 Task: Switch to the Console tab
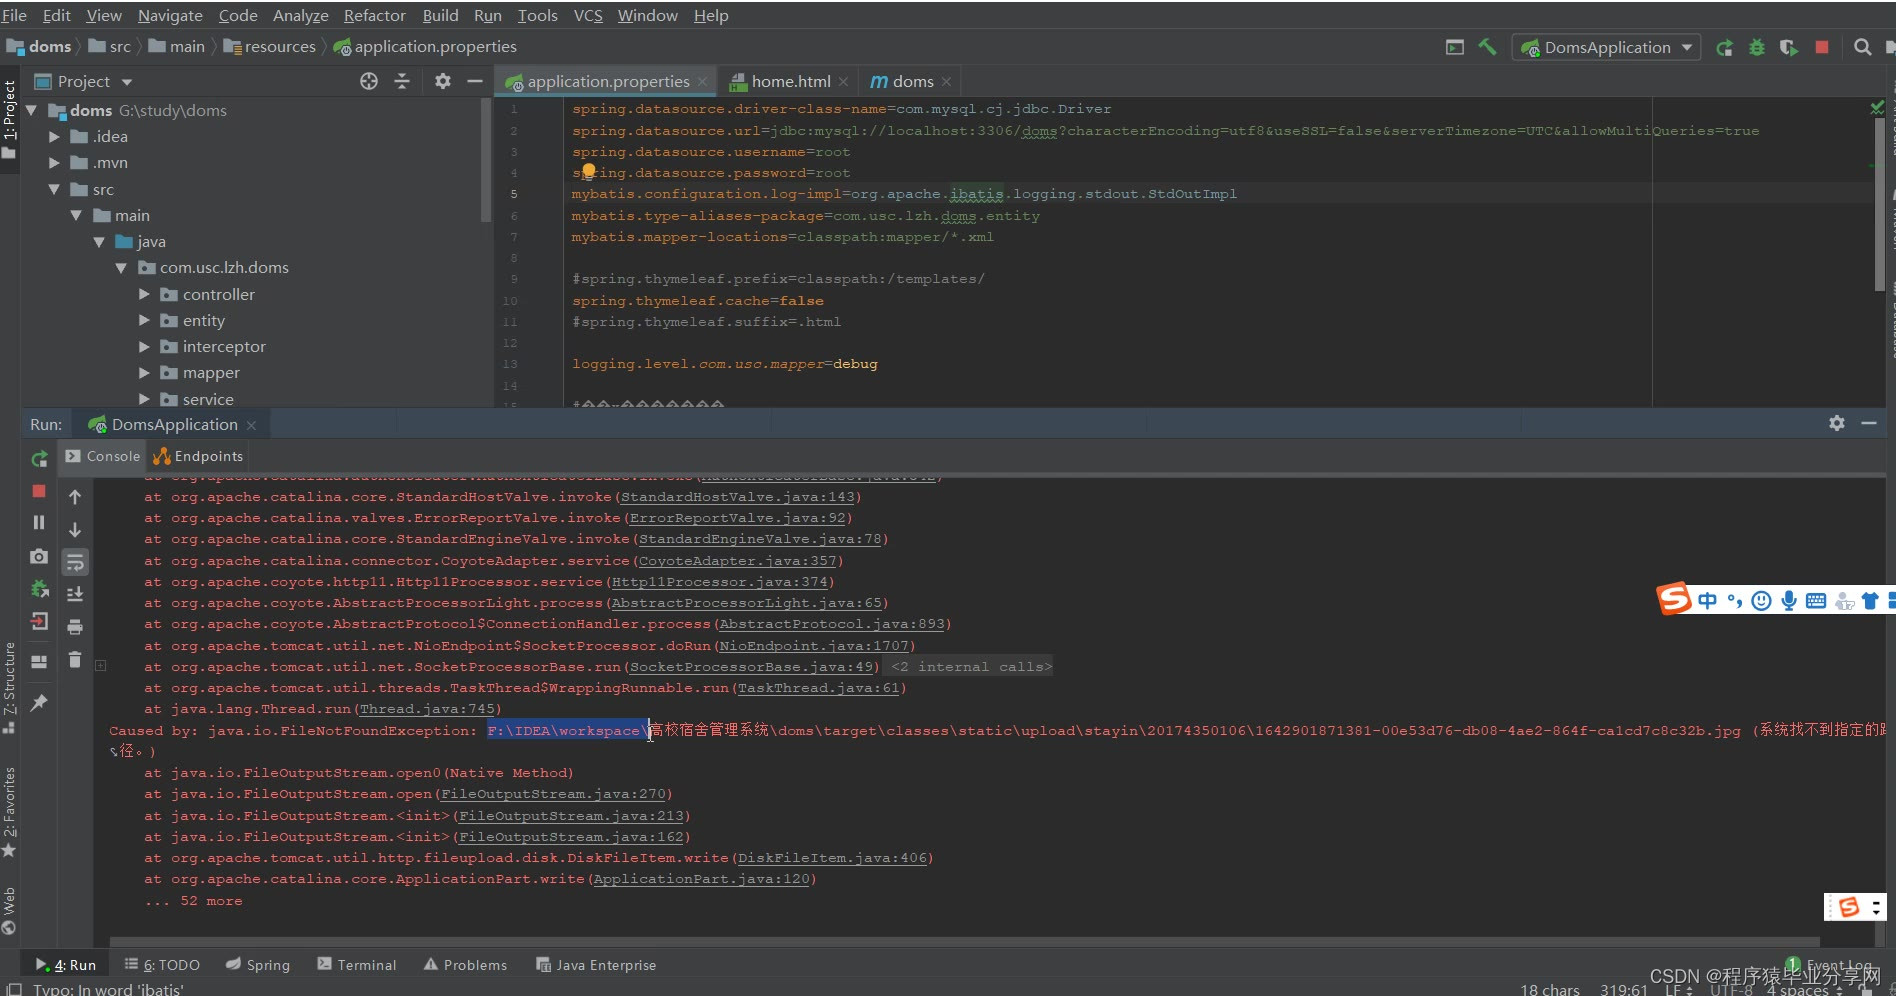103,456
